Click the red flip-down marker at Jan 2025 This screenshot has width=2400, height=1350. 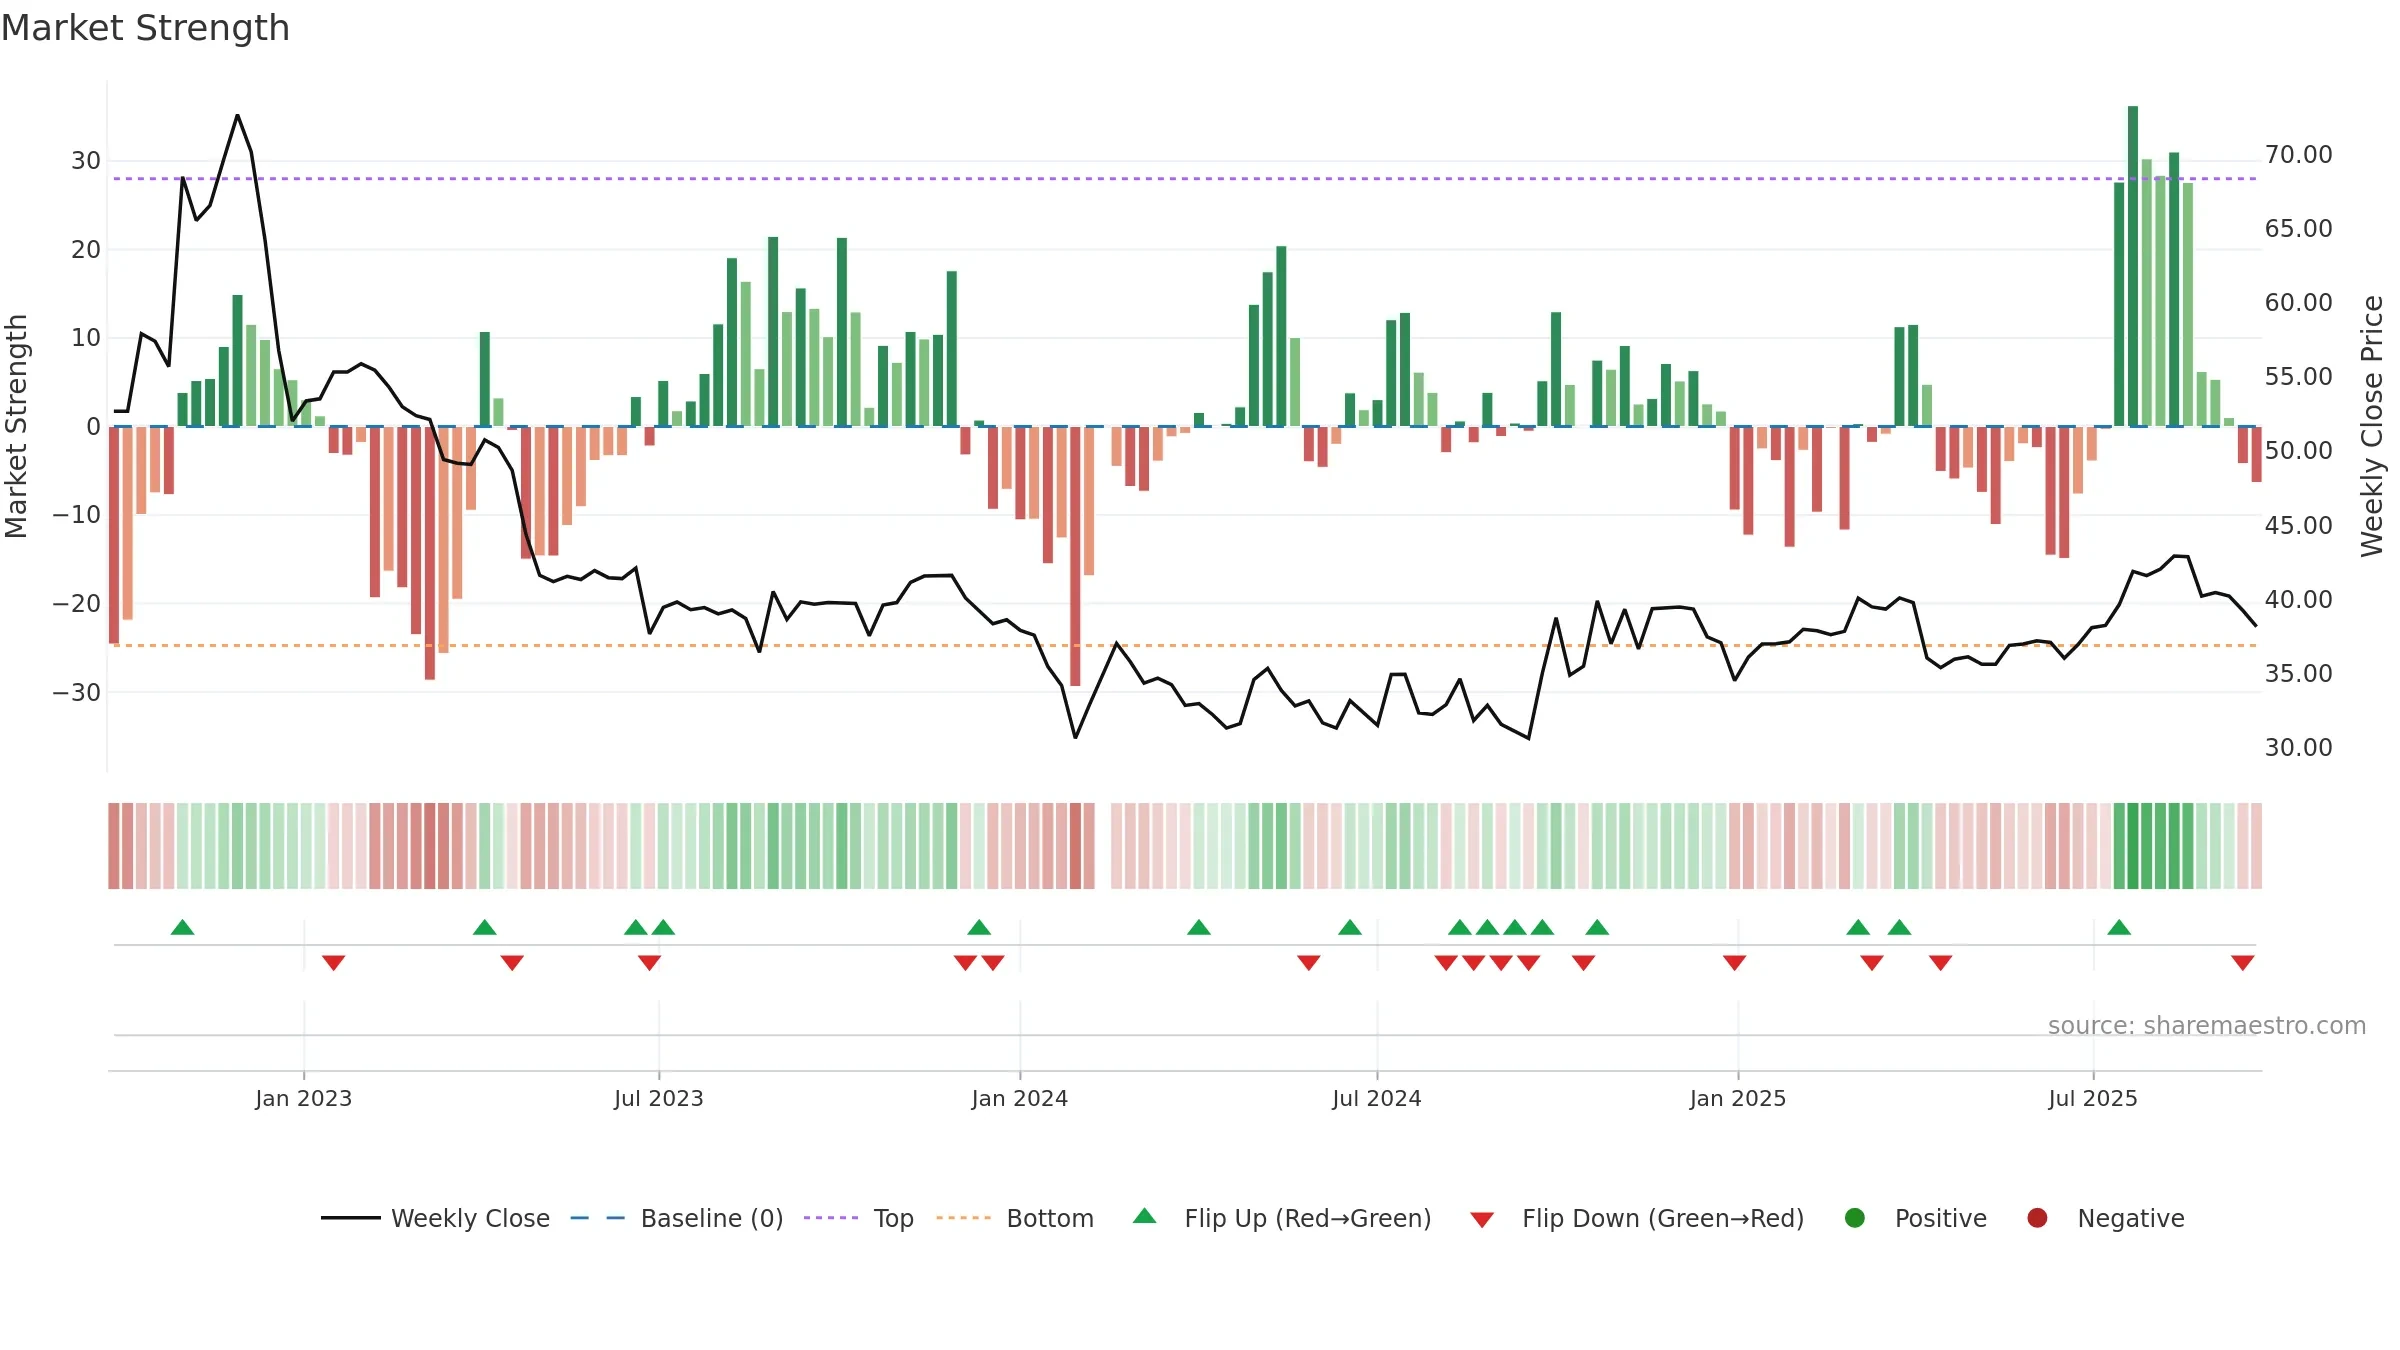click(x=1735, y=962)
